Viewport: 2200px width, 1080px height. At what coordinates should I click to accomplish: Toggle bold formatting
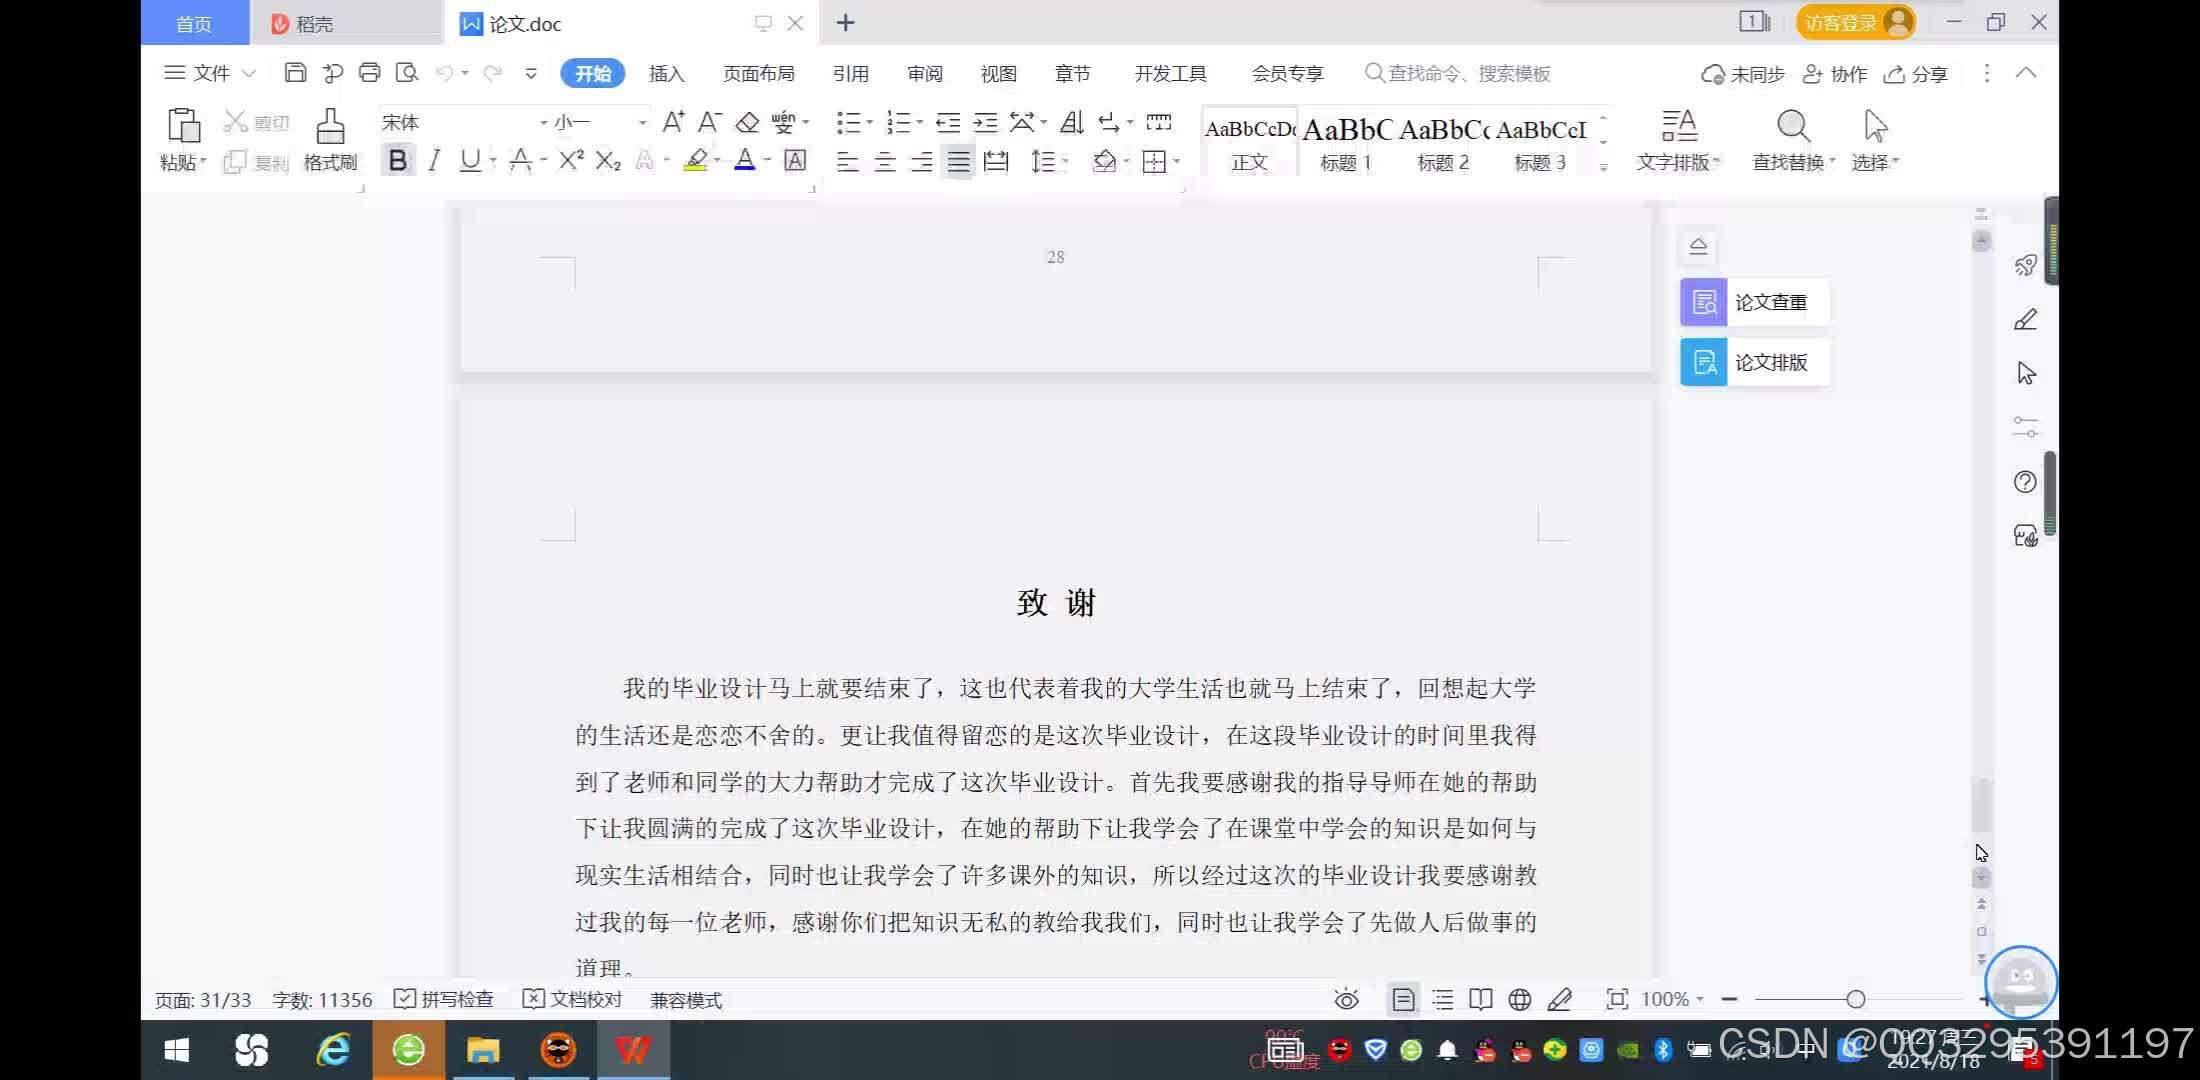(397, 160)
